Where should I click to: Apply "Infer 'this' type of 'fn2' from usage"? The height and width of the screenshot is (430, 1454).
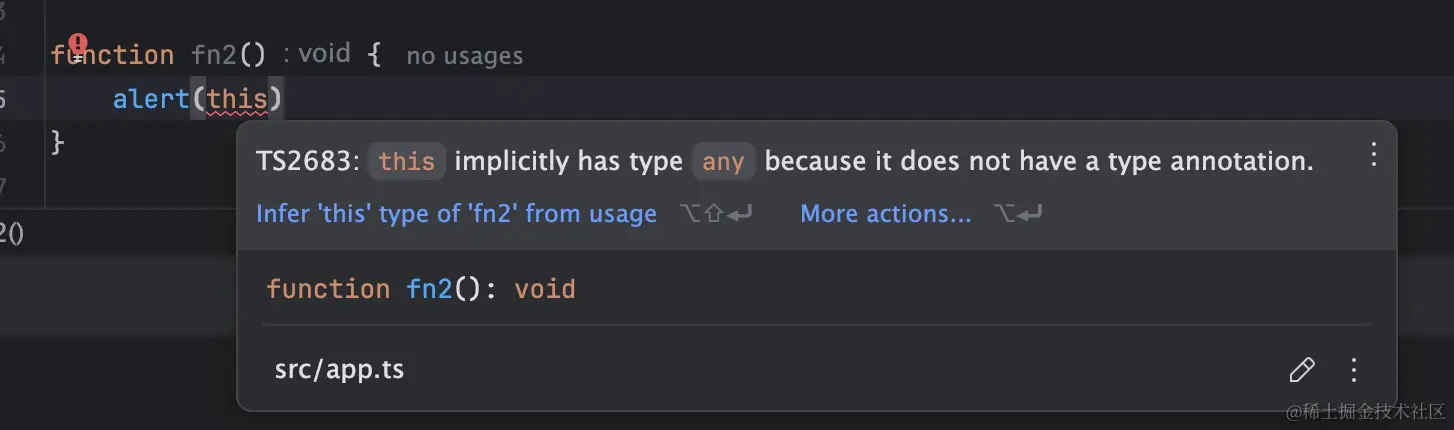[456, 214]
